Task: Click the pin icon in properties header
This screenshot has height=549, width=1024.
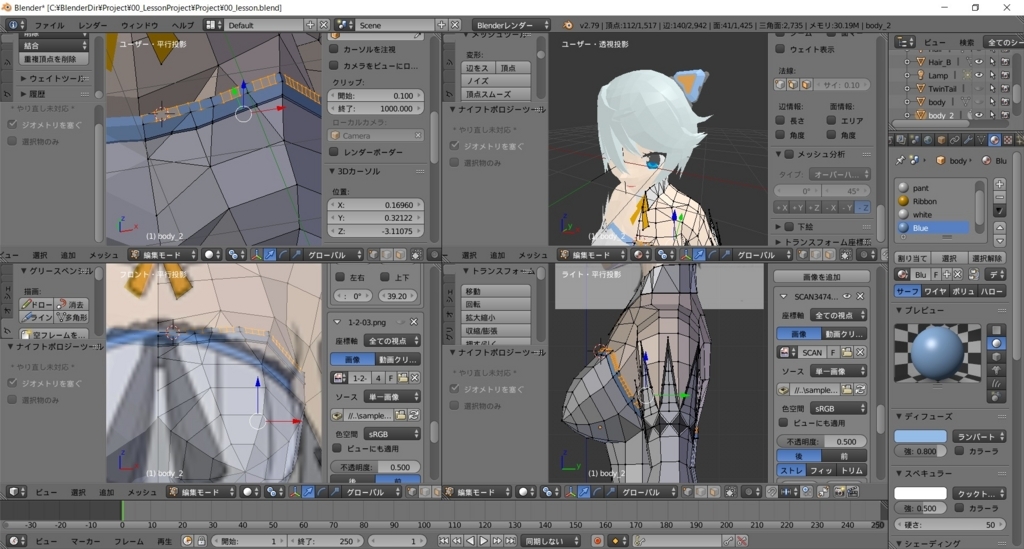Action: [x=901, y=160]
